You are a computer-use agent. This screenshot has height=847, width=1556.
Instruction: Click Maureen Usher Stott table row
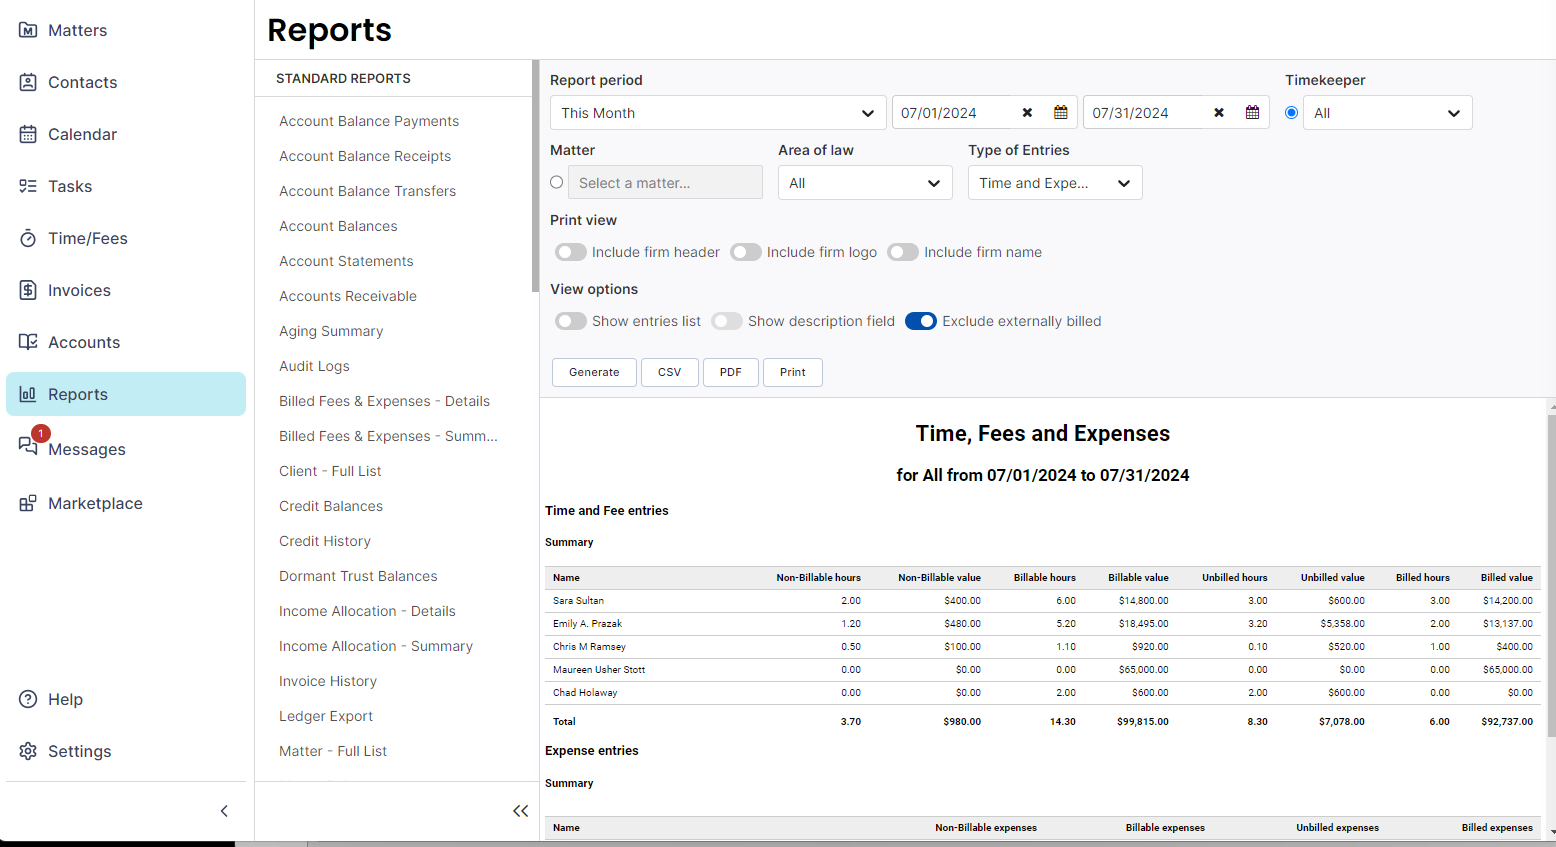click(x=1043, y=670)
